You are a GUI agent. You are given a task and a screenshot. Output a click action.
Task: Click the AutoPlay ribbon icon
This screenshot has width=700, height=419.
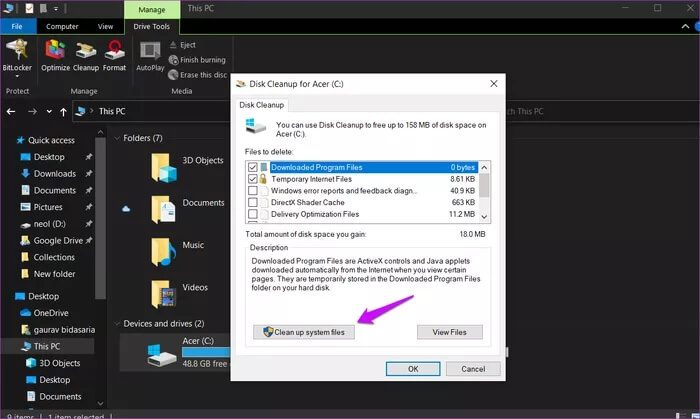[150, 55]
